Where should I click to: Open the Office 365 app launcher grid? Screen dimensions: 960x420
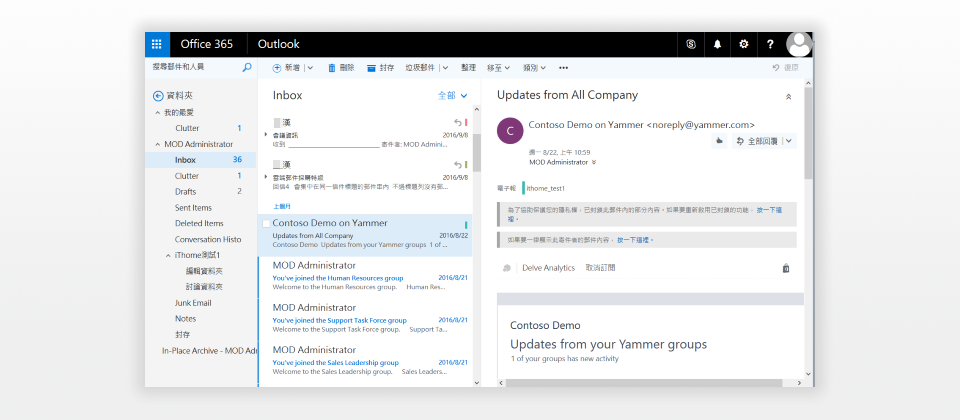[x=156, y=44]
